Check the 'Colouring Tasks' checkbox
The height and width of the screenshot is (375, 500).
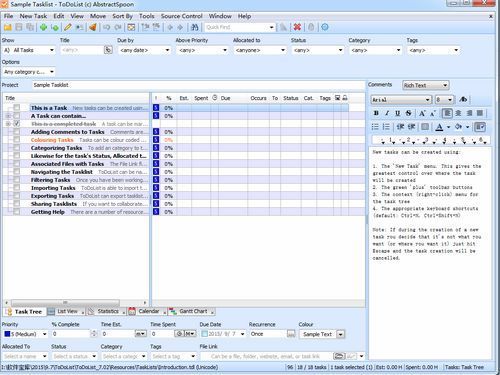[x=17, y=140]
